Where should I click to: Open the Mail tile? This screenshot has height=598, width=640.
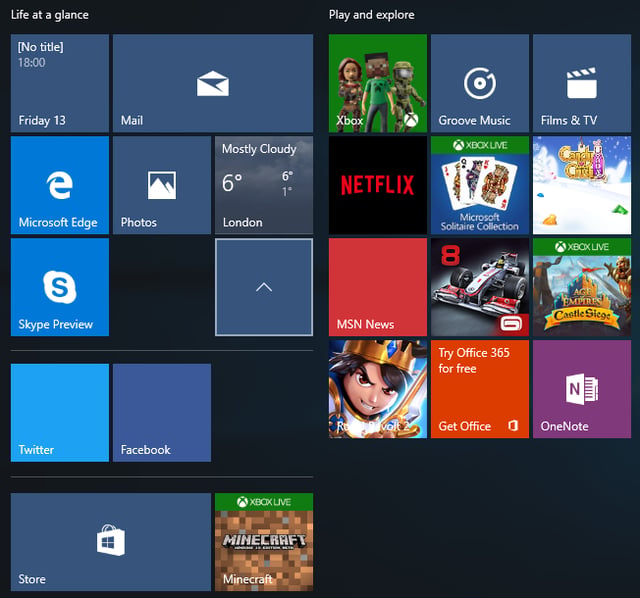pos(213,83)
